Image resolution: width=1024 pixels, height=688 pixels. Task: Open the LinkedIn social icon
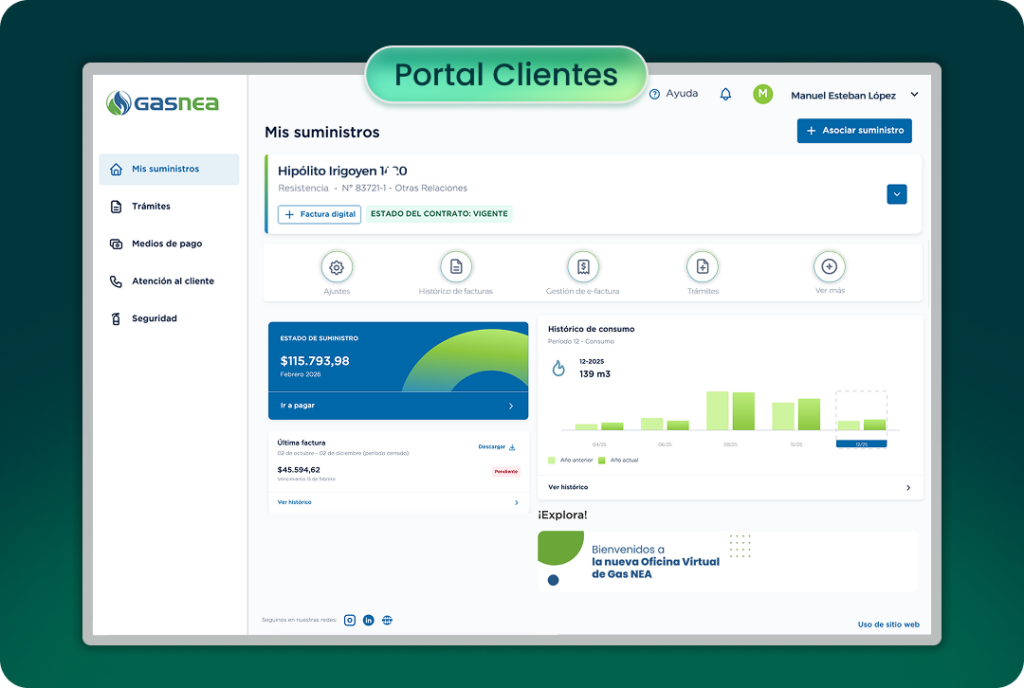[368, 620]
